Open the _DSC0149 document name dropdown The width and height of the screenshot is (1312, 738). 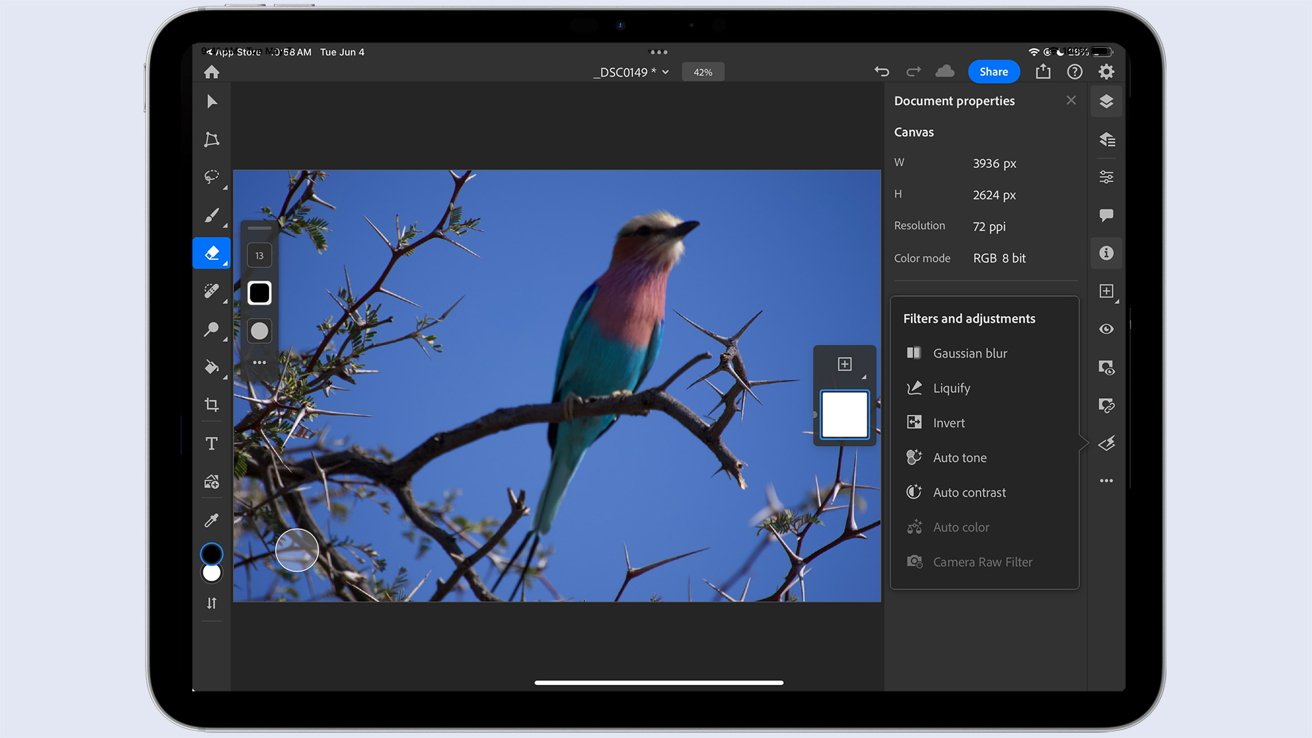tap(631, 72)
